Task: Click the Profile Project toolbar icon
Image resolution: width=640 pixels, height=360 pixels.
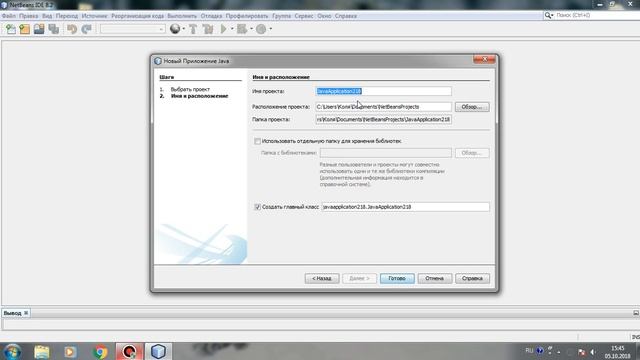Action: pos(261,29)
